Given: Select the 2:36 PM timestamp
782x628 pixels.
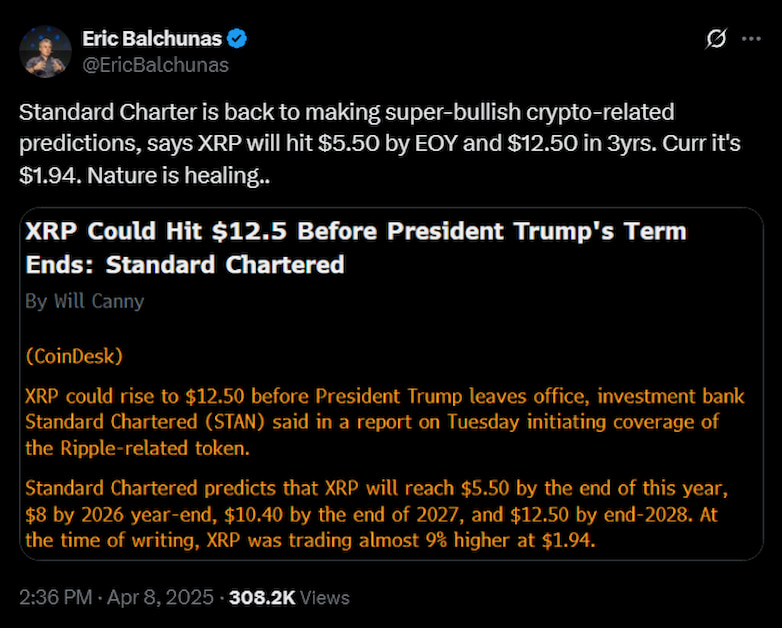Looking at the screenshot, I should 56,597.
